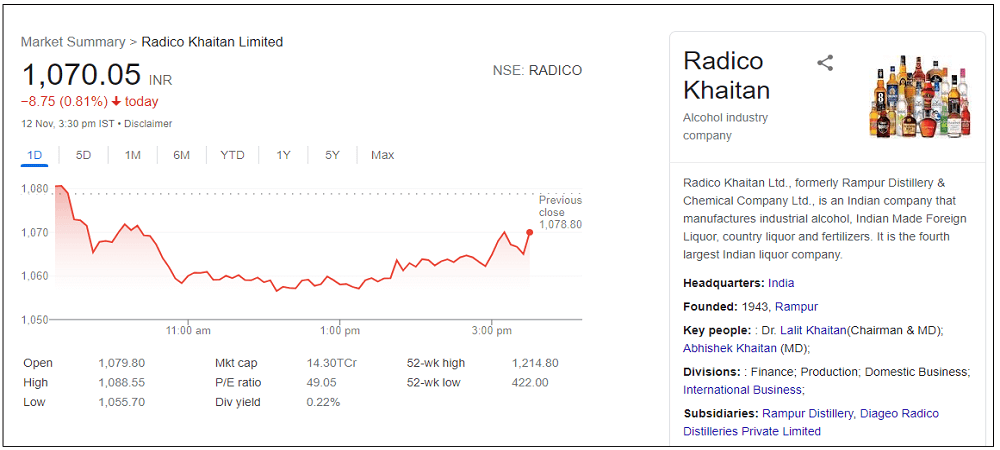1000x450 pixels.
Task: Click the NSE: RADICO ticker label
Action: [x=537, y=71]
